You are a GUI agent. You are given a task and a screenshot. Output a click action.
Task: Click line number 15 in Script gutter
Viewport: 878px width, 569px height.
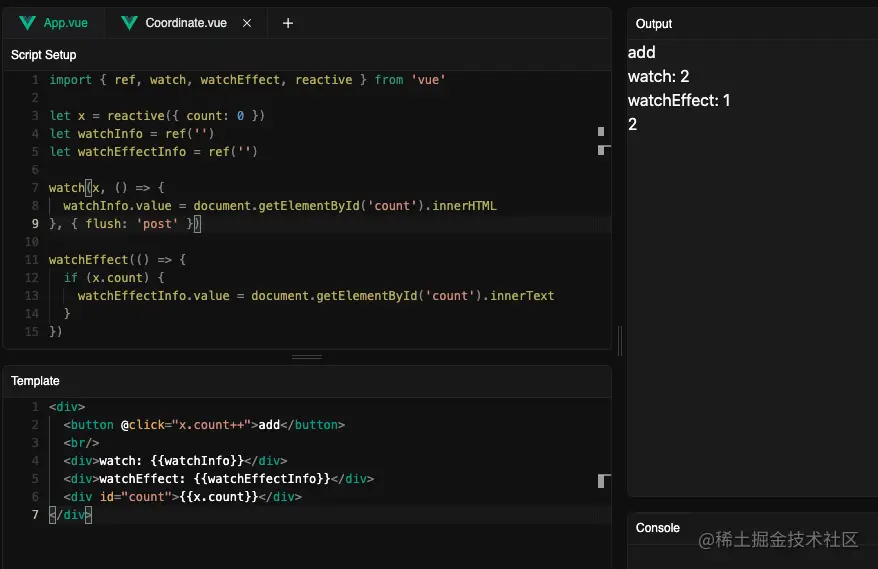pyautogui.click(x=32, y=332)
